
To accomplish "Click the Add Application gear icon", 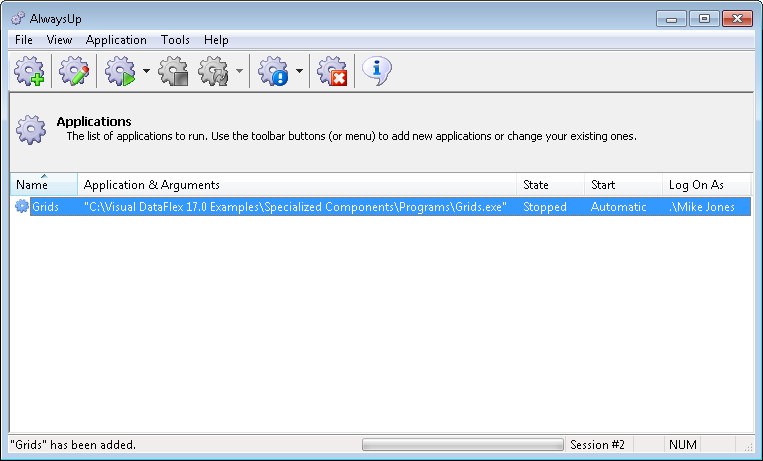I will [29, 71].
